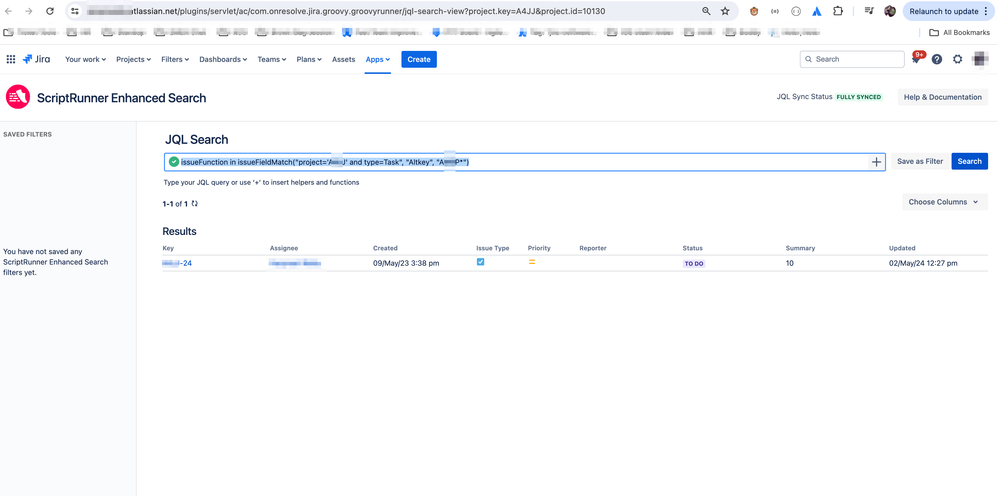View site information icon in address bar
Screen dimensions: 998x496
[x=75, y=11]
